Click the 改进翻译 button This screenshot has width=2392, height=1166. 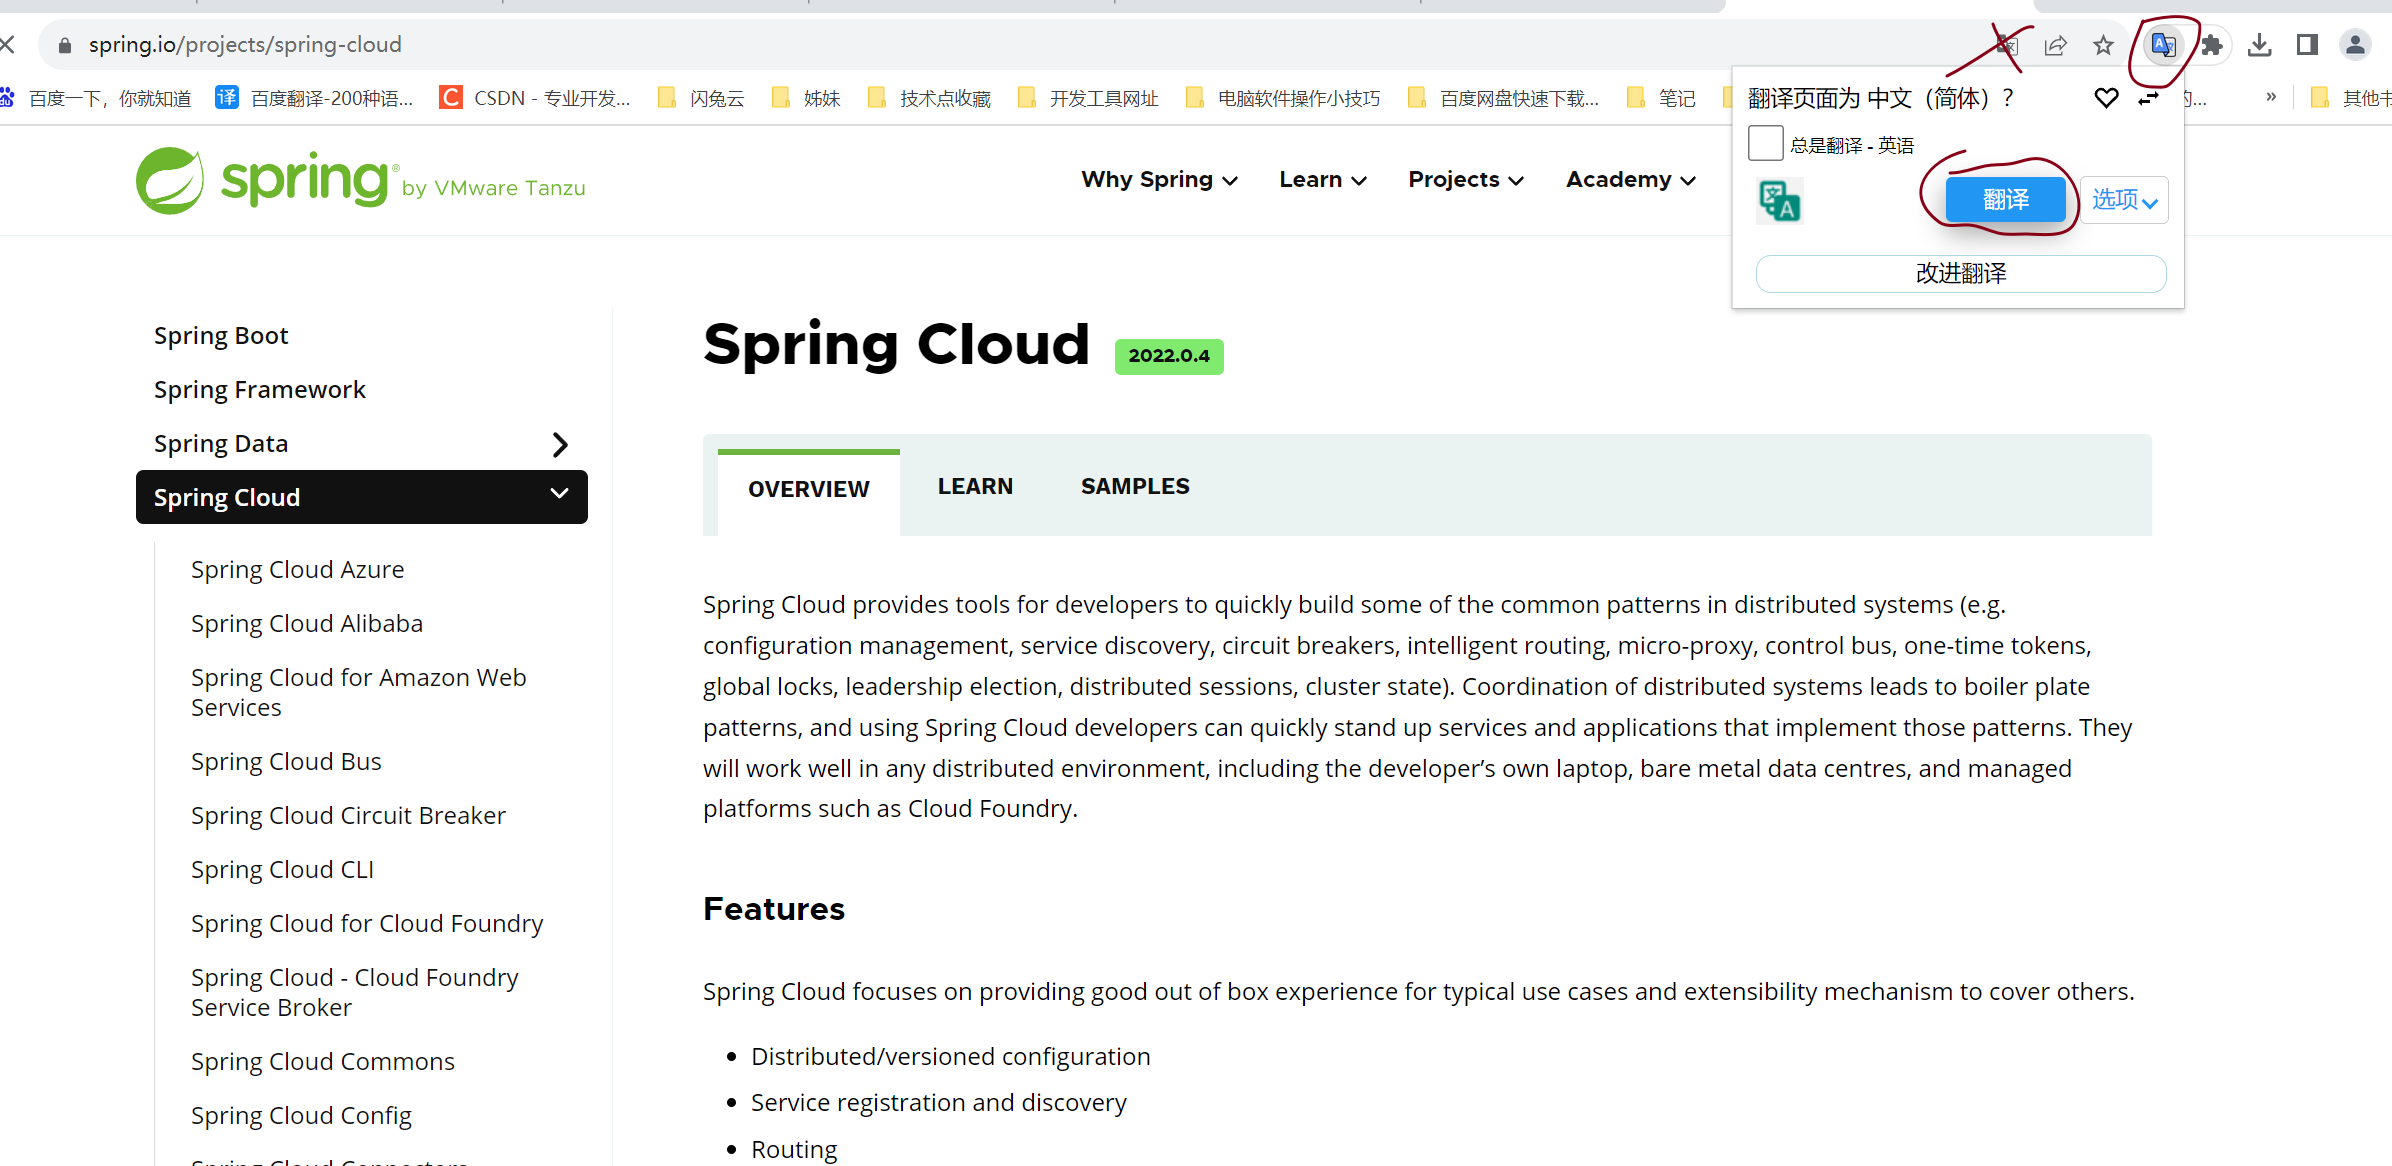click(x=1960, y=274)
